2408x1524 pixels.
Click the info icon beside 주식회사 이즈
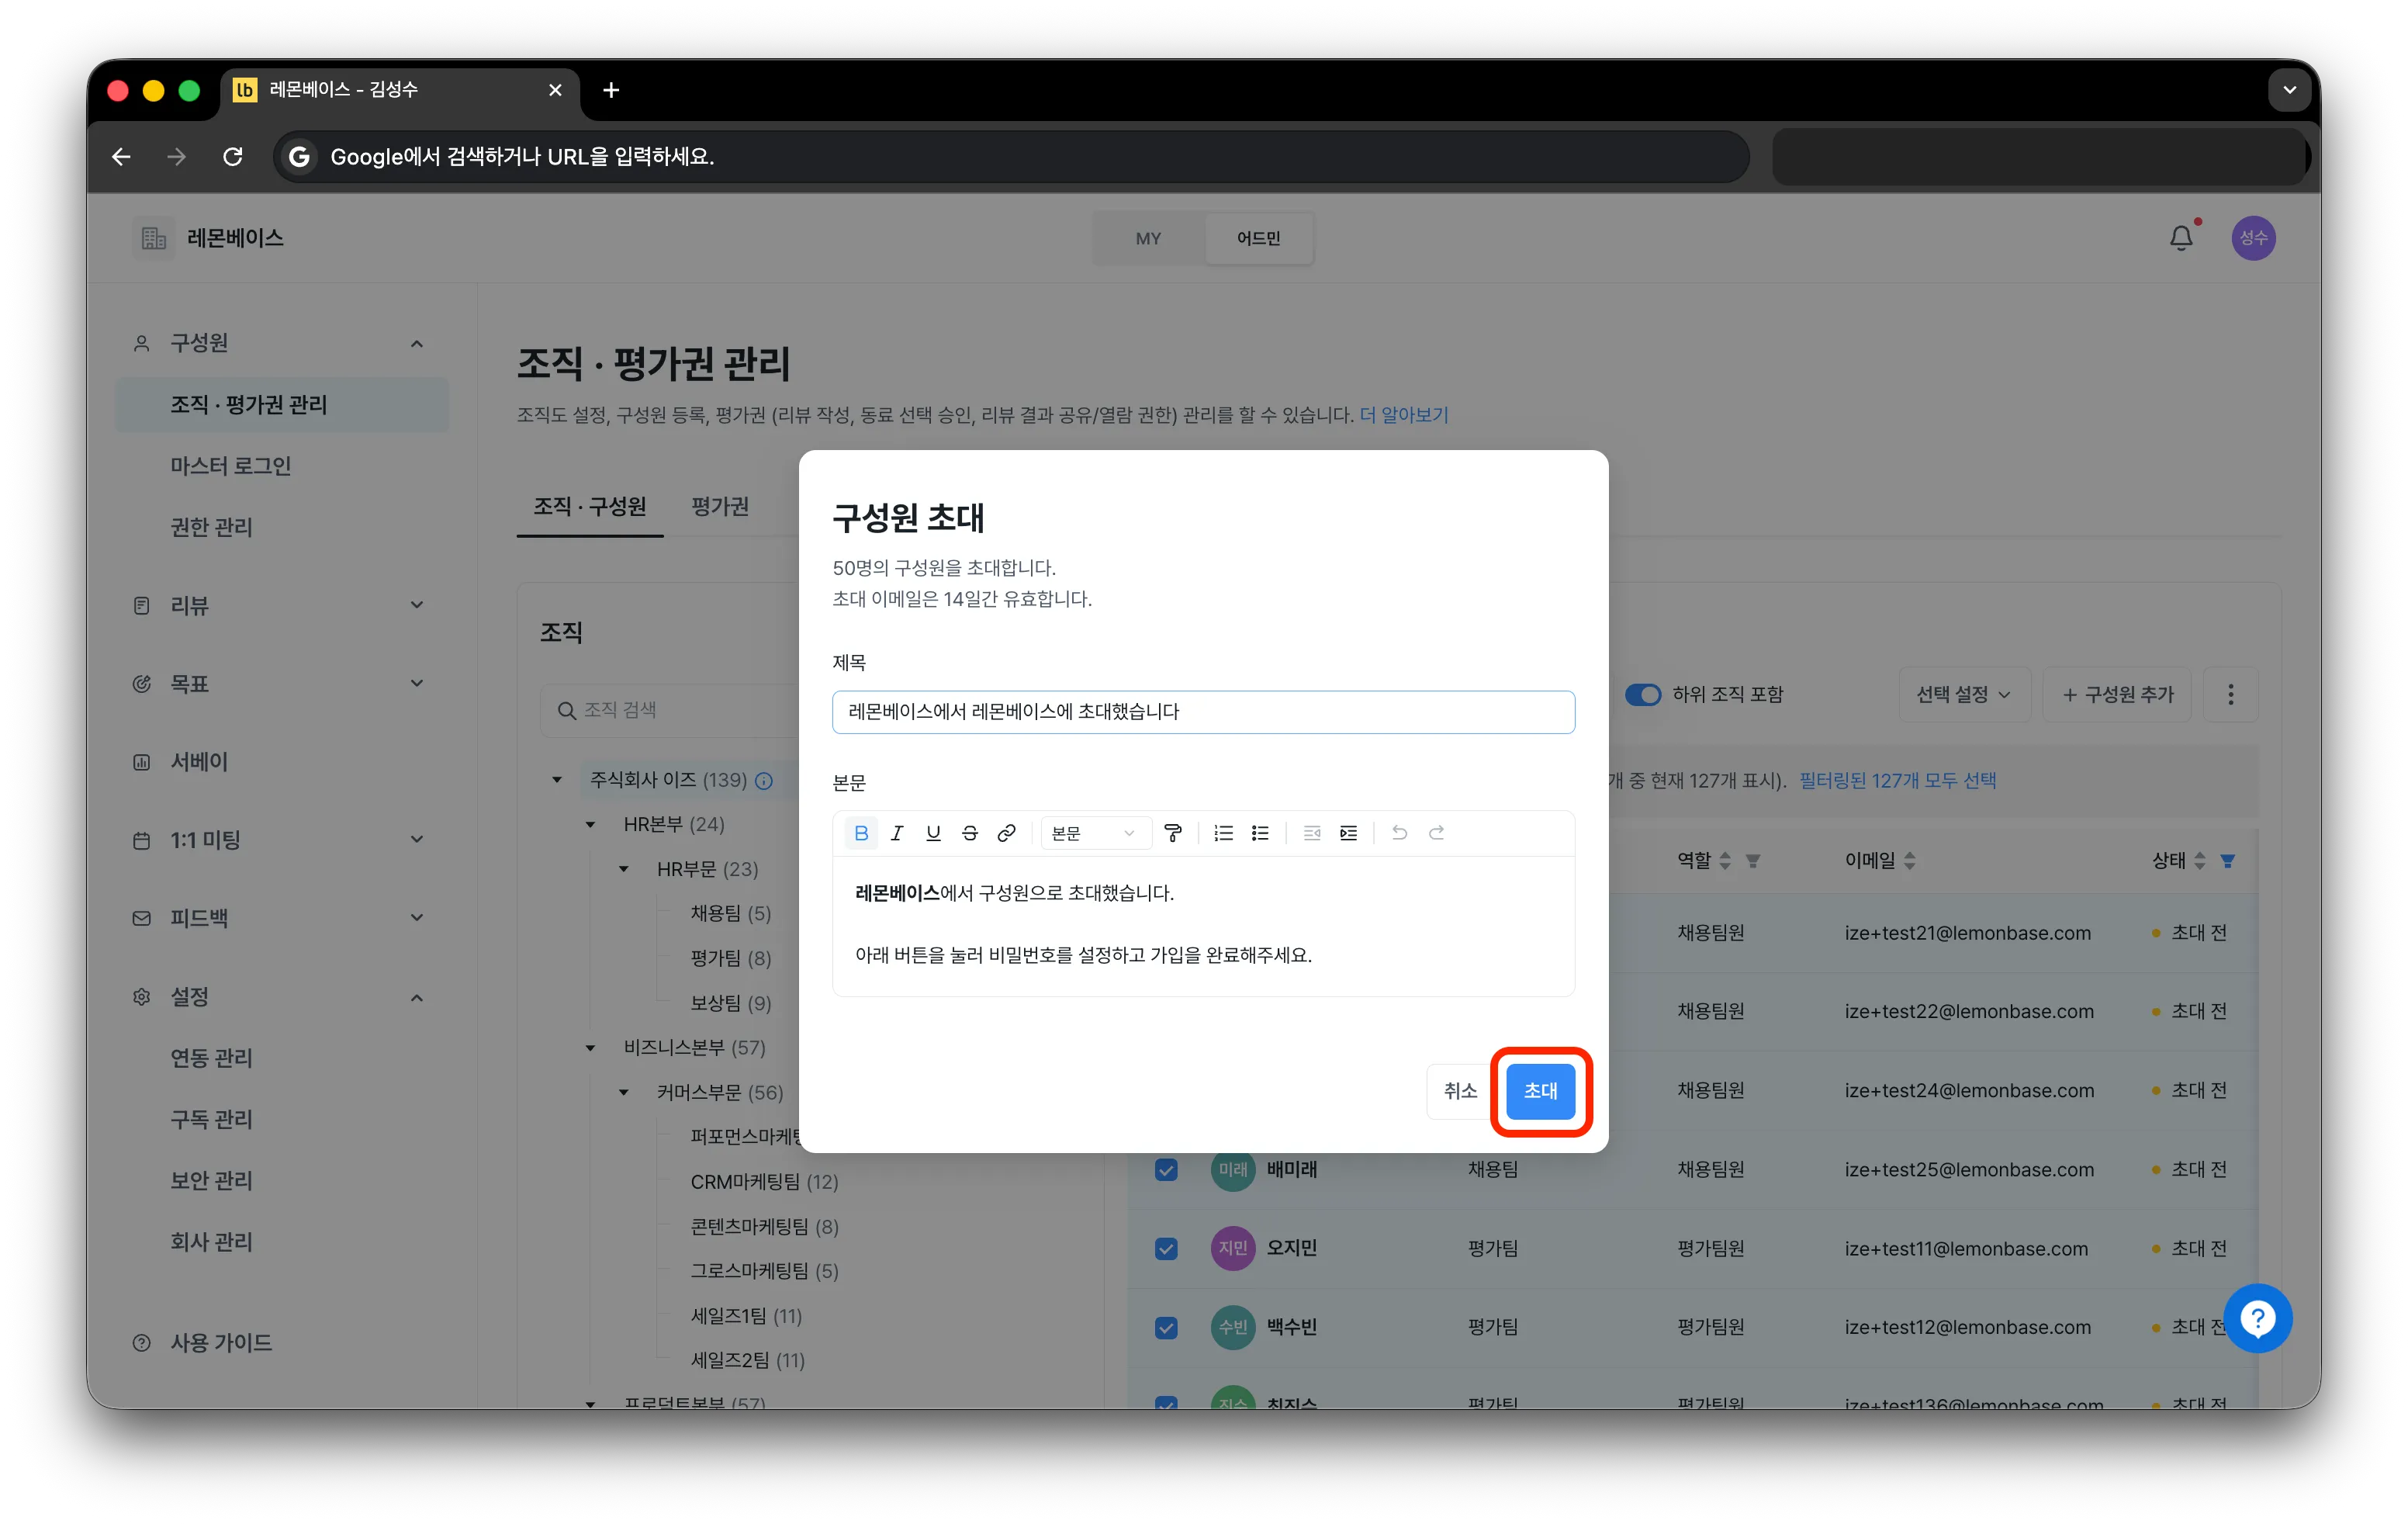coord(764,780)
